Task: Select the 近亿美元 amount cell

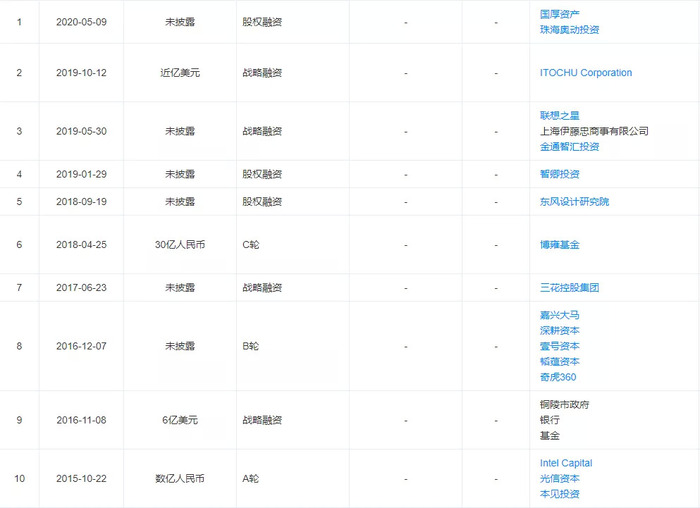Action: click(x=180, y=73)
